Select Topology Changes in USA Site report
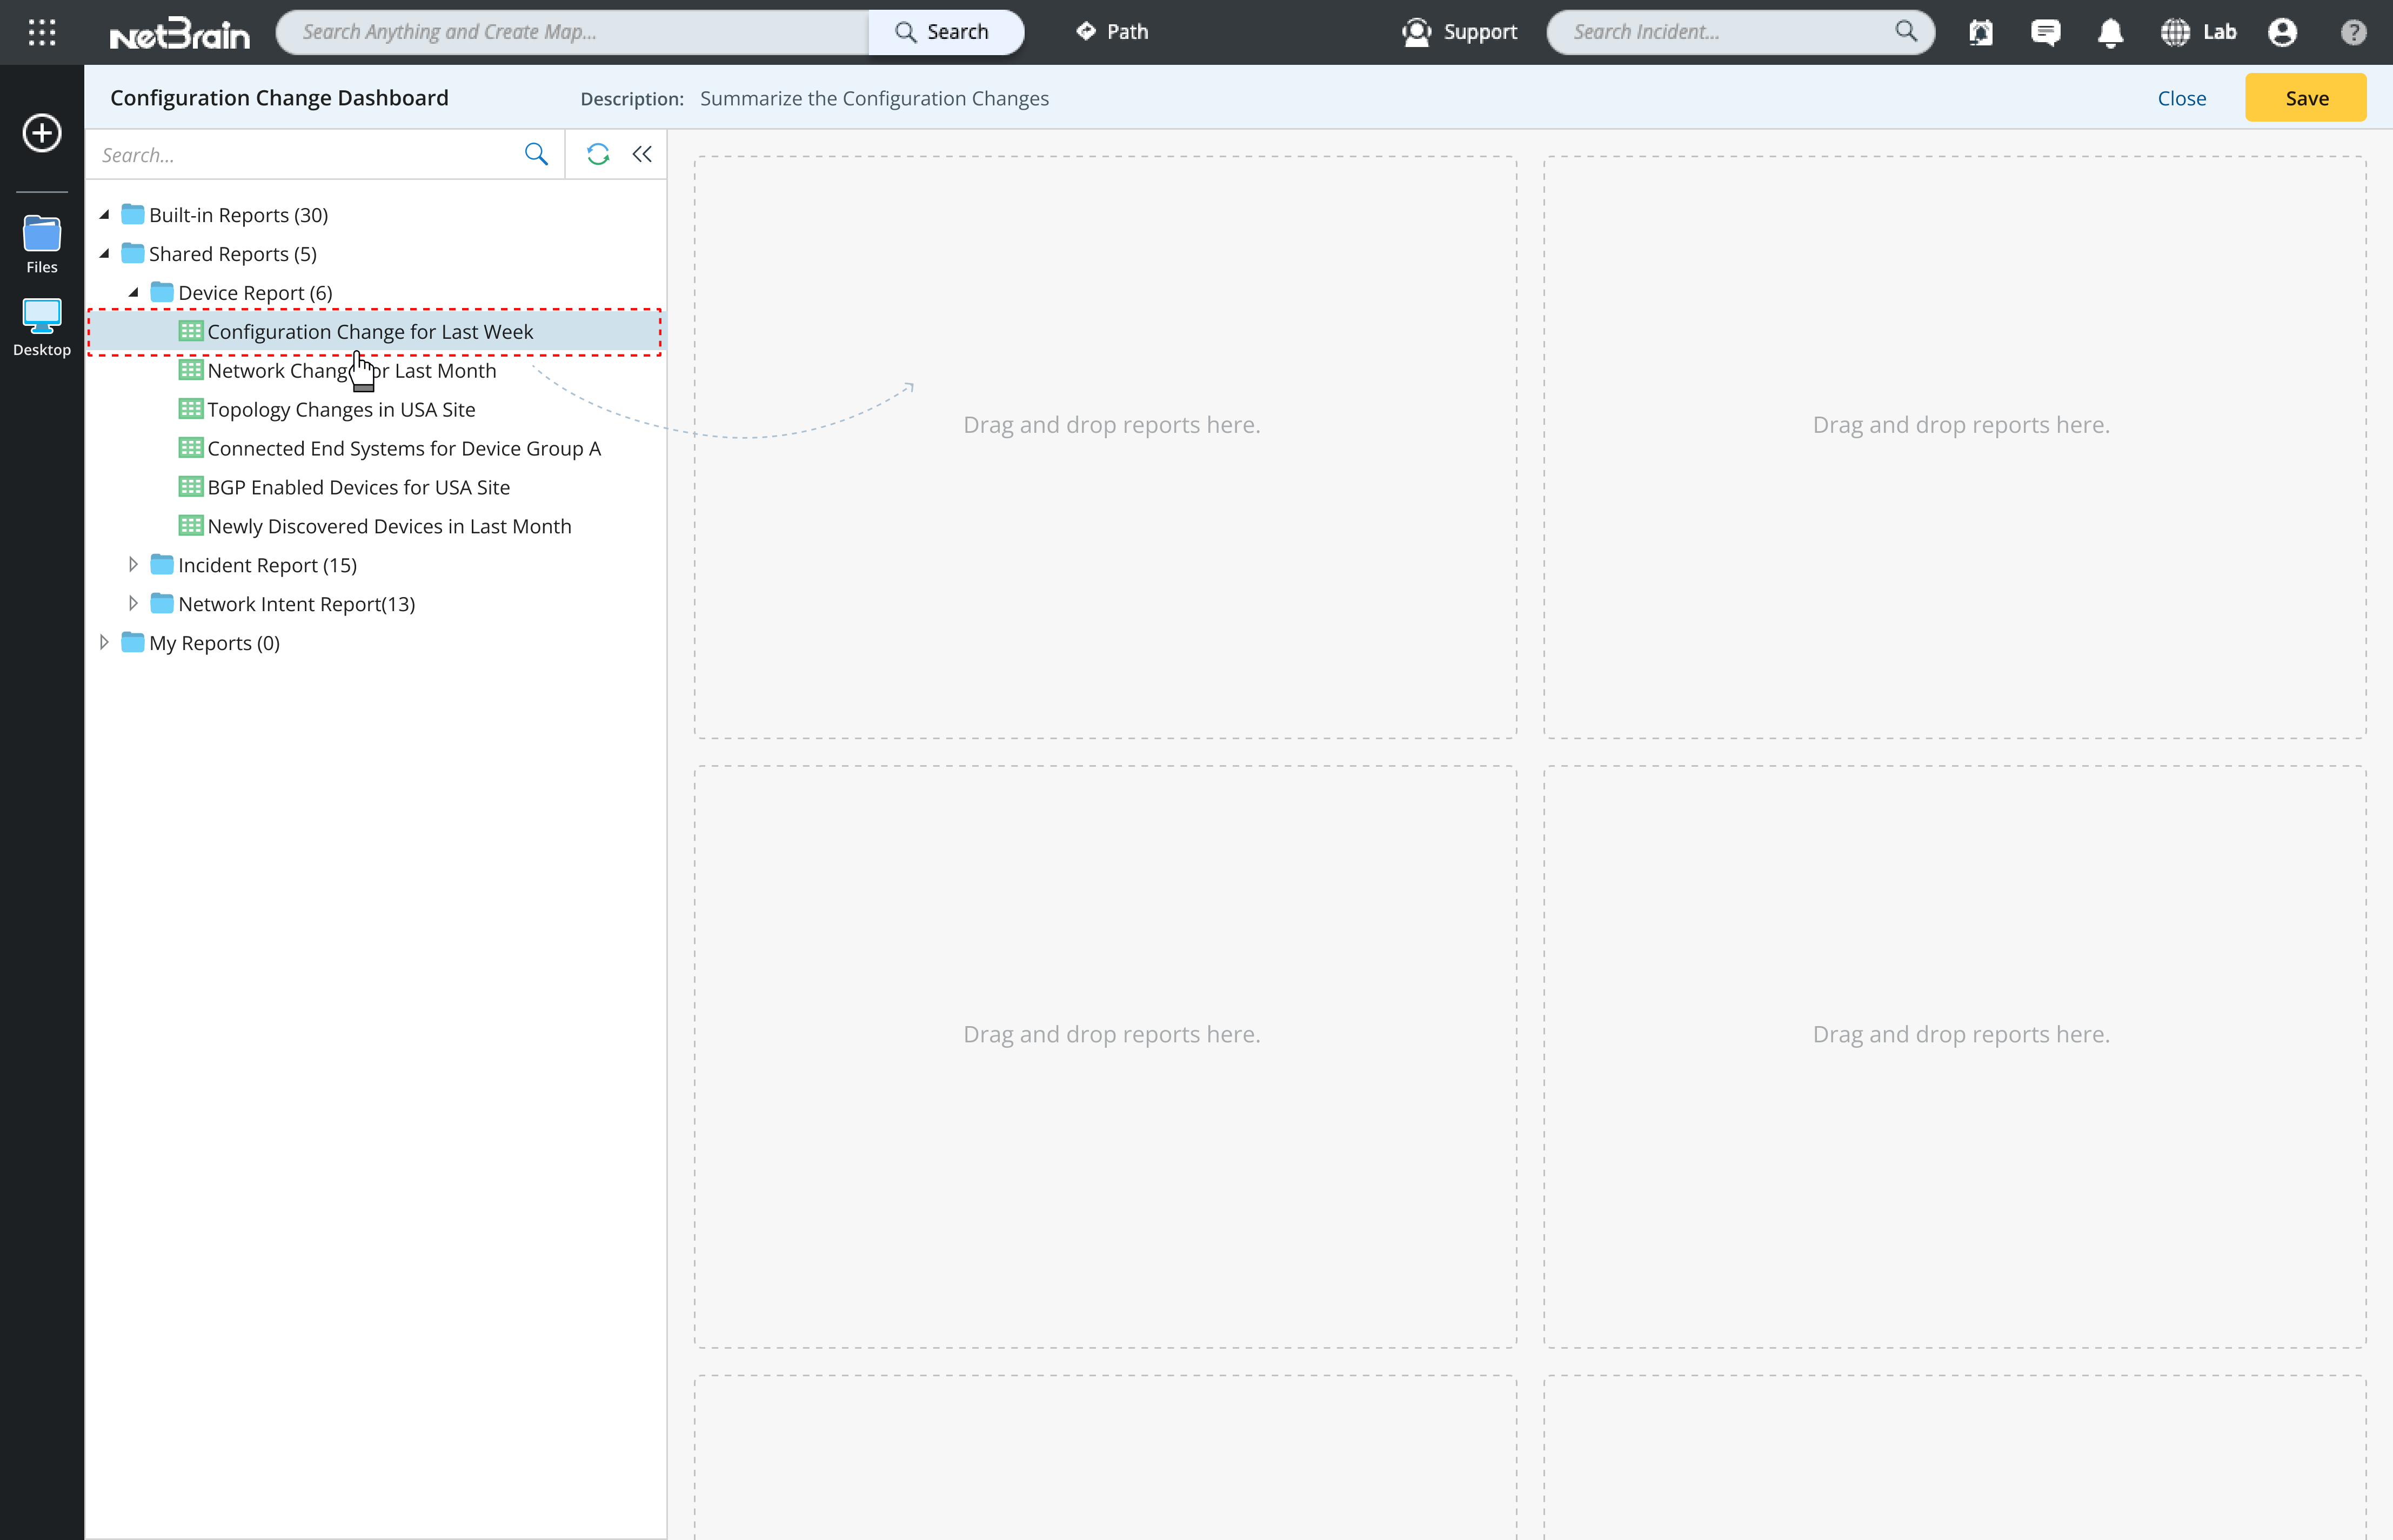This screenshot has width=2393, height=1540. 341,409
